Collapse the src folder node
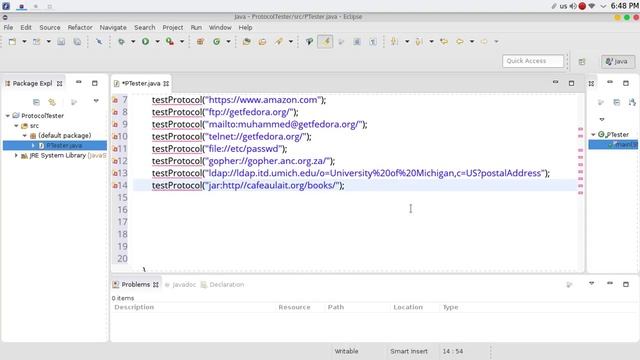 pos(16,126)
